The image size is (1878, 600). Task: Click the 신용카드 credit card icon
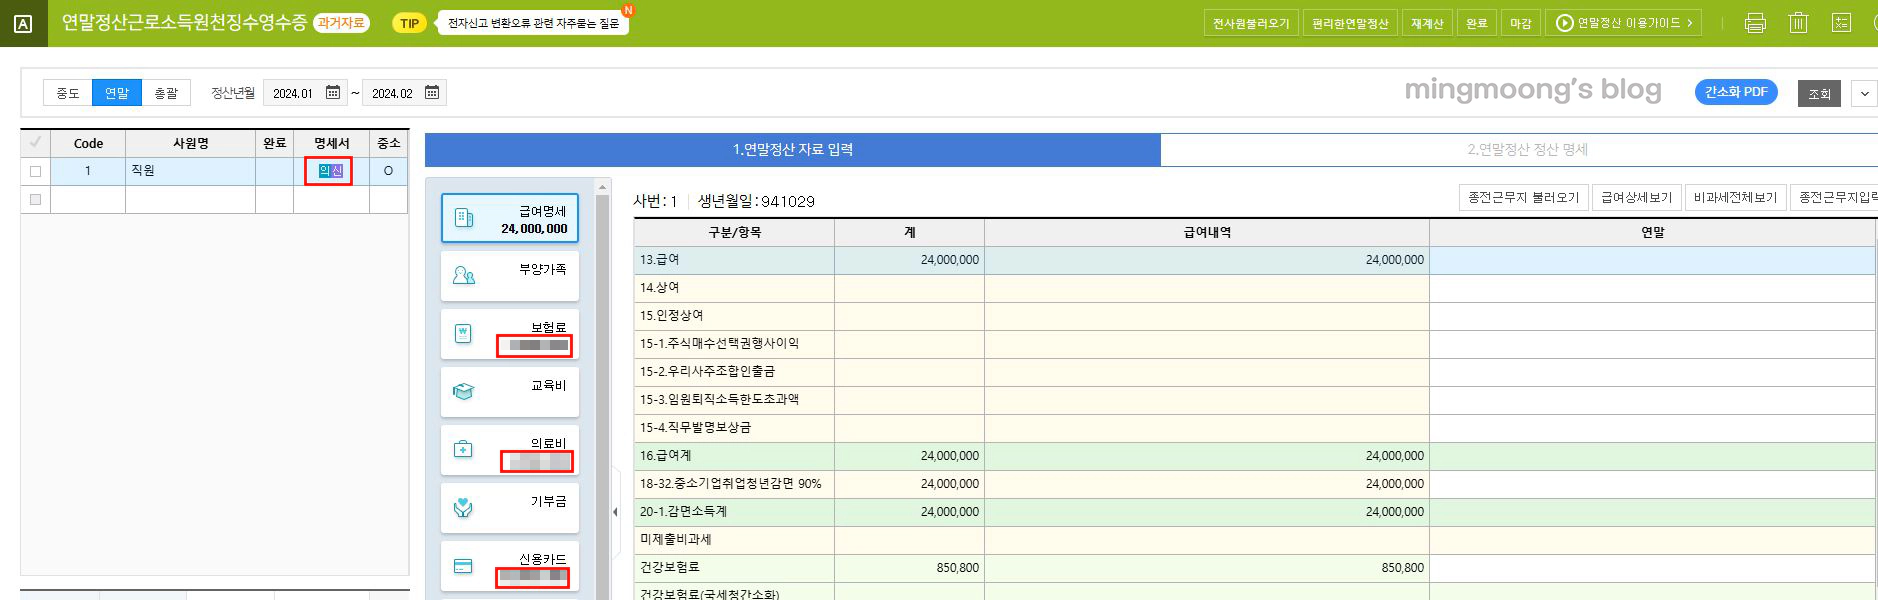[463, 566]
